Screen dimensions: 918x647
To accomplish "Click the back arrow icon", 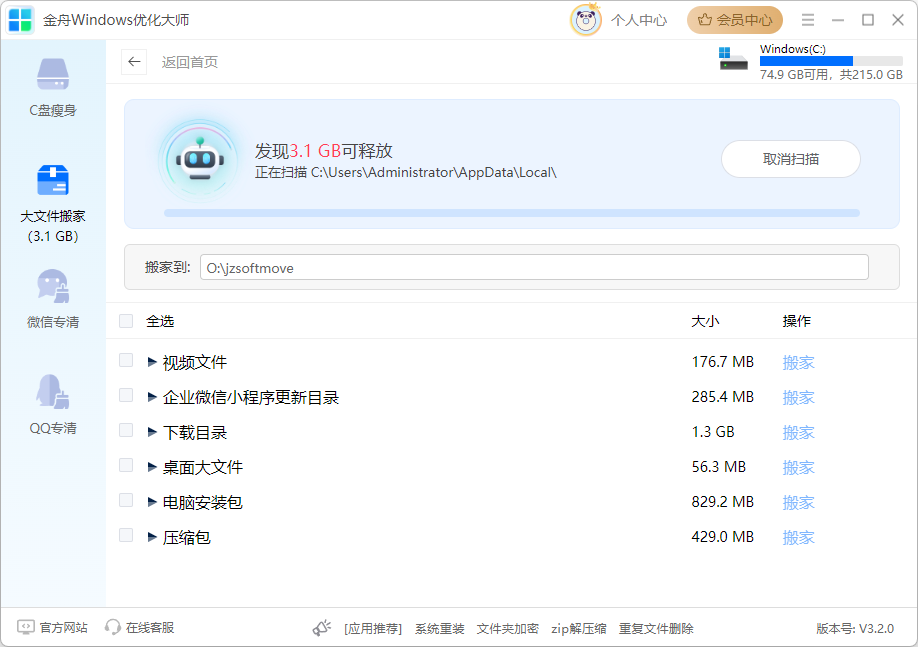I will (x=134, y=62).
